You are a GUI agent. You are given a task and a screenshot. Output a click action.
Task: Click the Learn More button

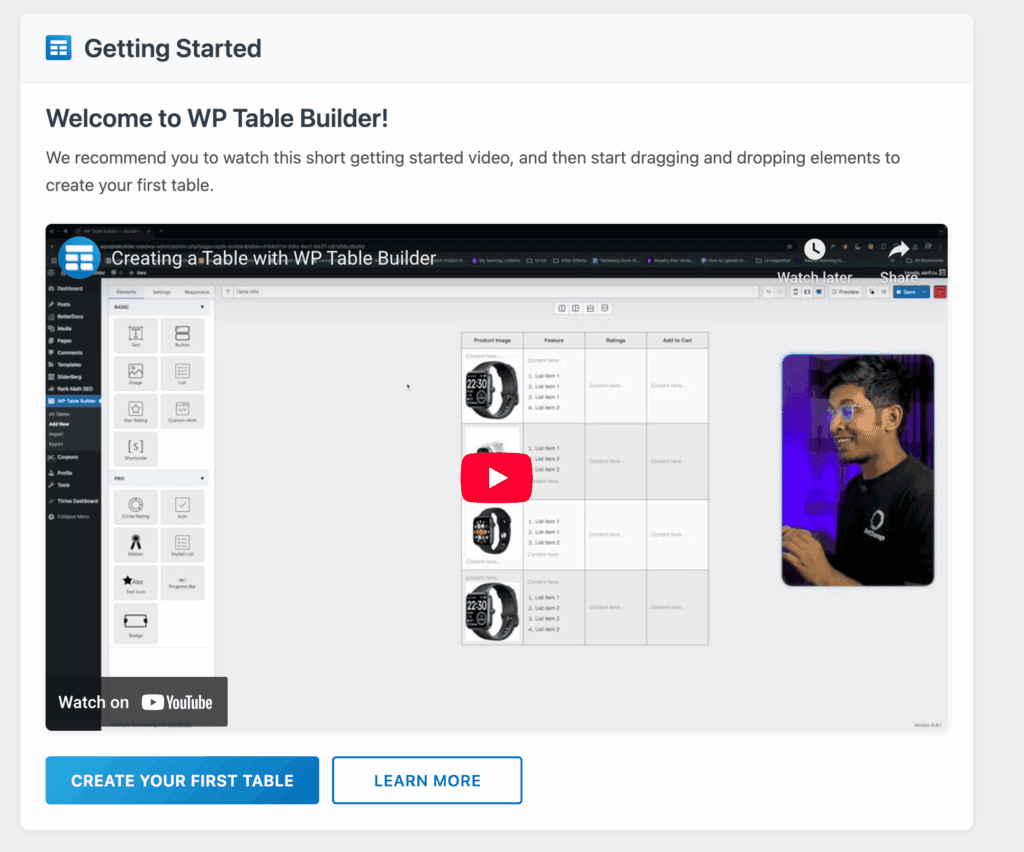[427, 780]
